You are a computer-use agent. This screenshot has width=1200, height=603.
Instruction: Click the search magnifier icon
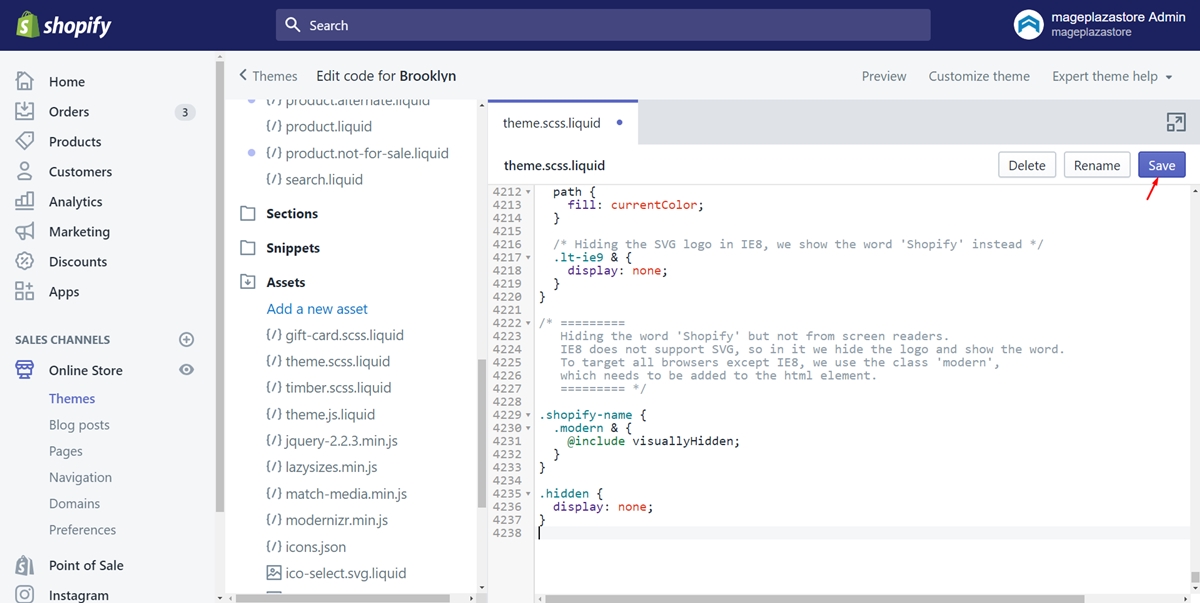tap(293, 25)
